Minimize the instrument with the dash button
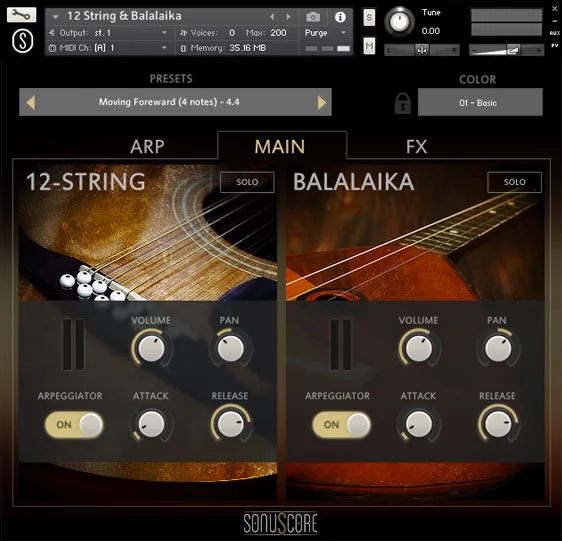Viewport: 562px width, 541px height. click(x=555, y=21)
